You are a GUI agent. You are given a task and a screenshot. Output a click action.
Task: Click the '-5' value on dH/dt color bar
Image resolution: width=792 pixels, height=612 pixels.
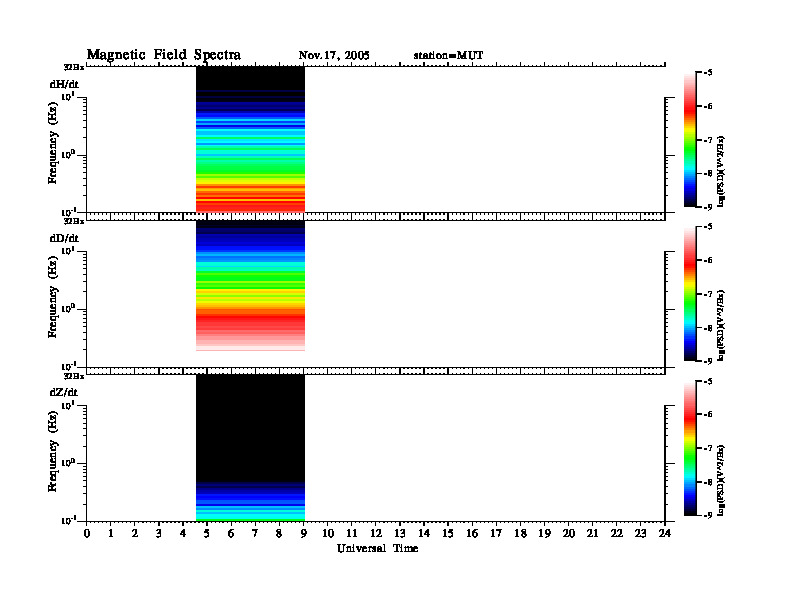coord(708,73)
